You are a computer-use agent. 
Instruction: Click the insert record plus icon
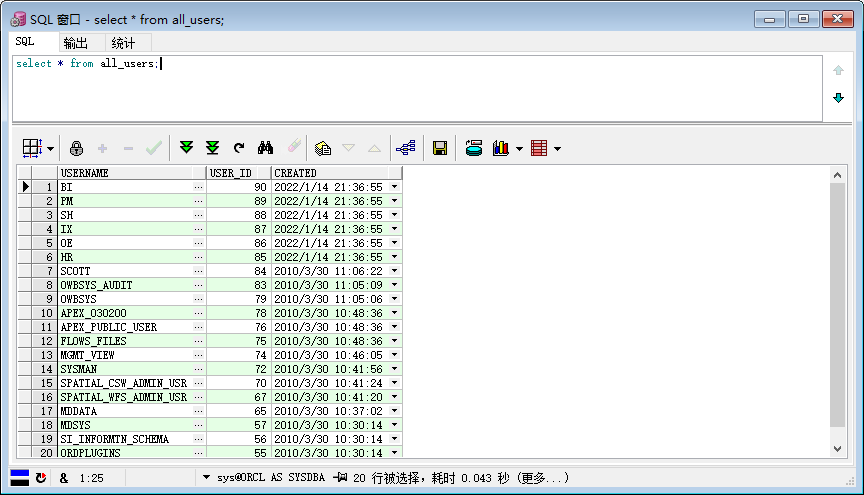[x=102, y=148]
